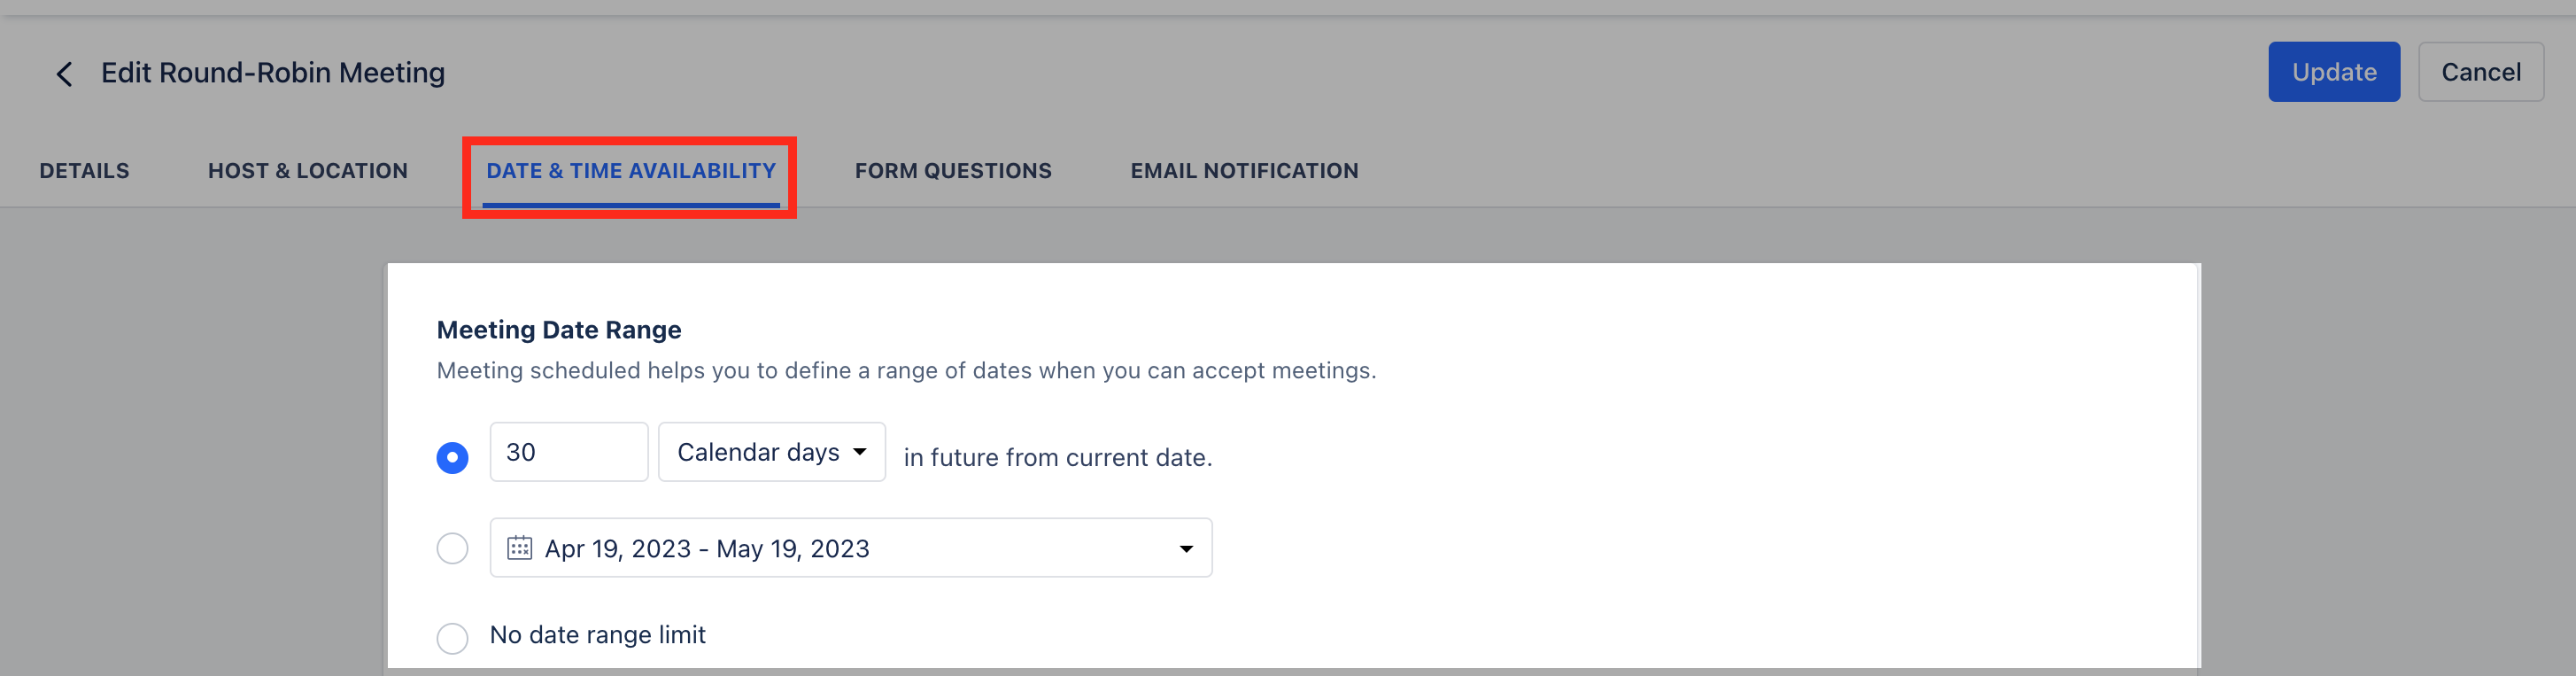2576x676 pixels.
Task: Click the Edit Round-Robin Meeting title
Action: click(x=272, y=71)
